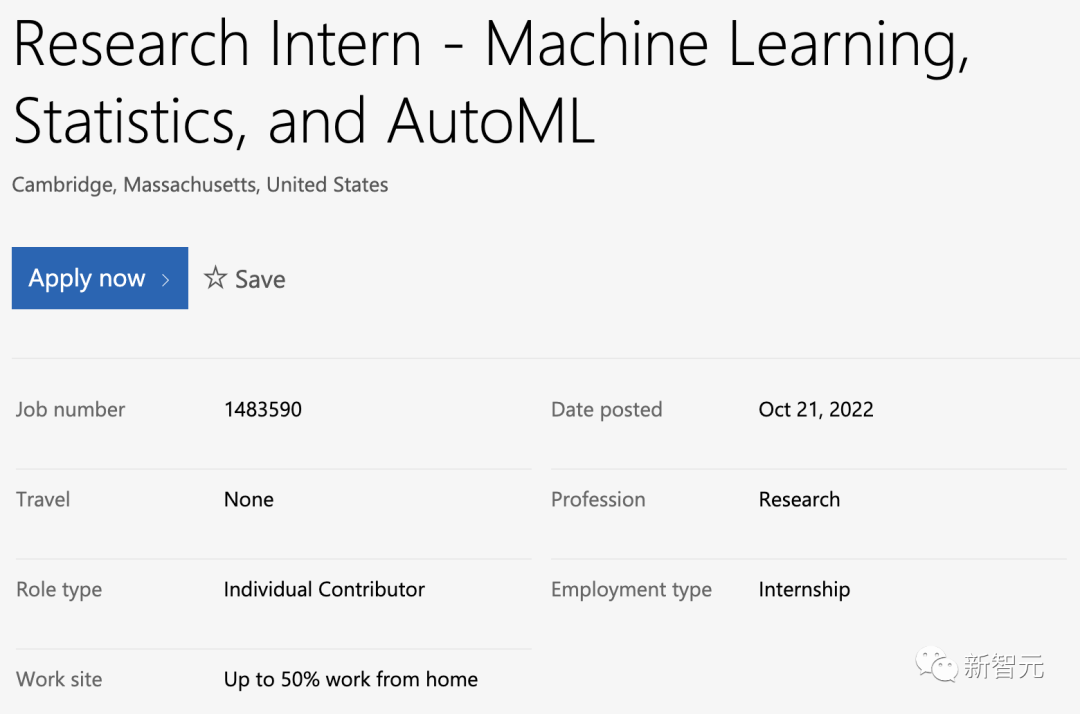Click the Employment type value Internship
Viewport: 1080px width, 714px height.
click(804, 590)
